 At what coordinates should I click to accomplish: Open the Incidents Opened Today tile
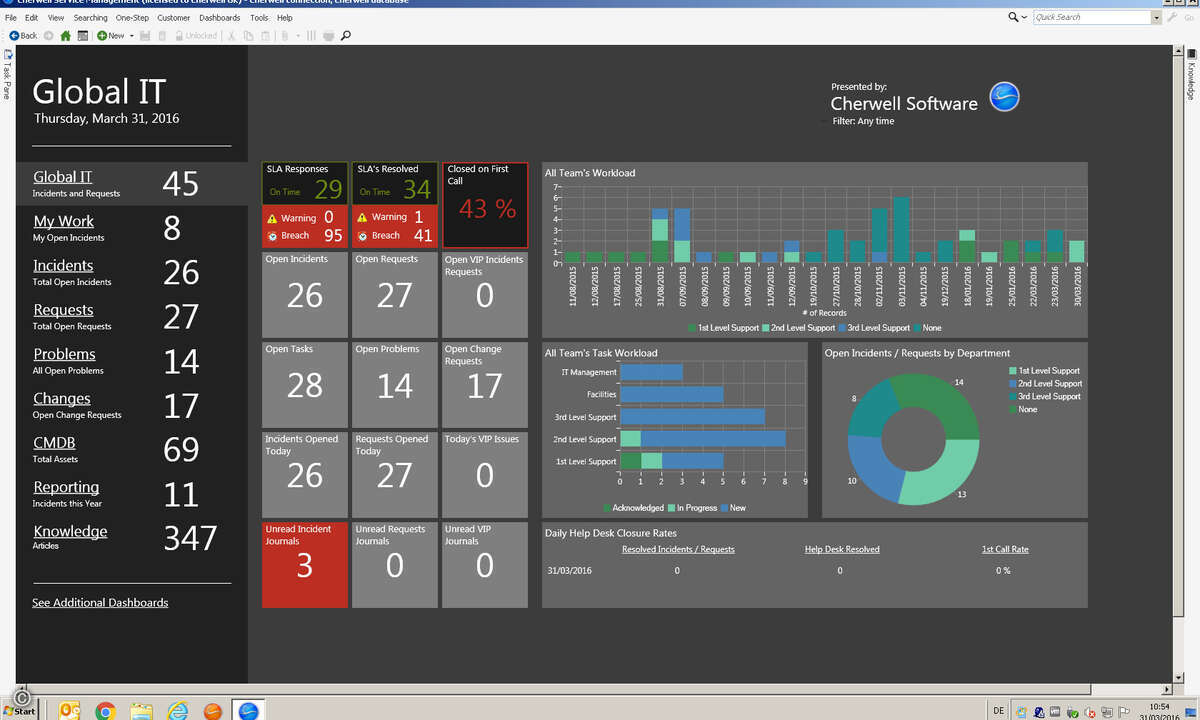pyautogui.click(x=305, y=475)
